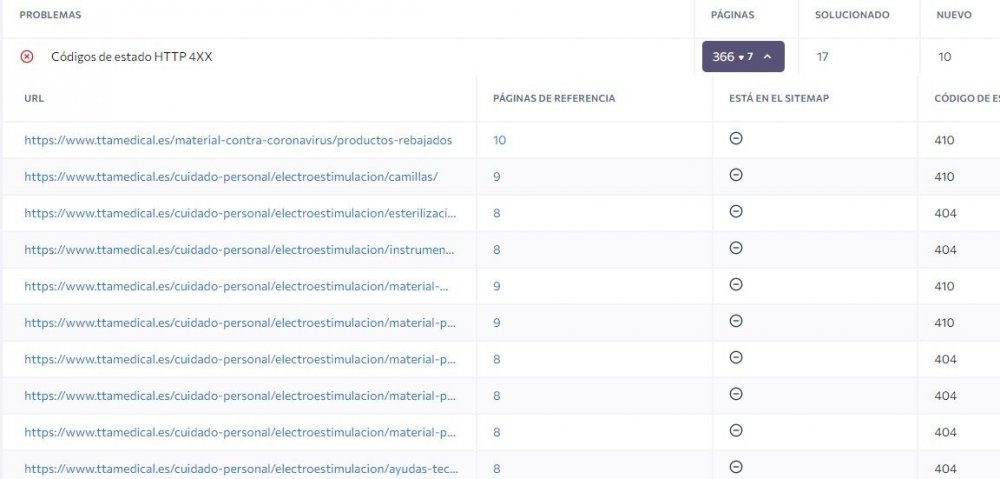Screen dimensions: 1000x479
Task: Click the Solucionado value 17
Action: coord(822,57)
